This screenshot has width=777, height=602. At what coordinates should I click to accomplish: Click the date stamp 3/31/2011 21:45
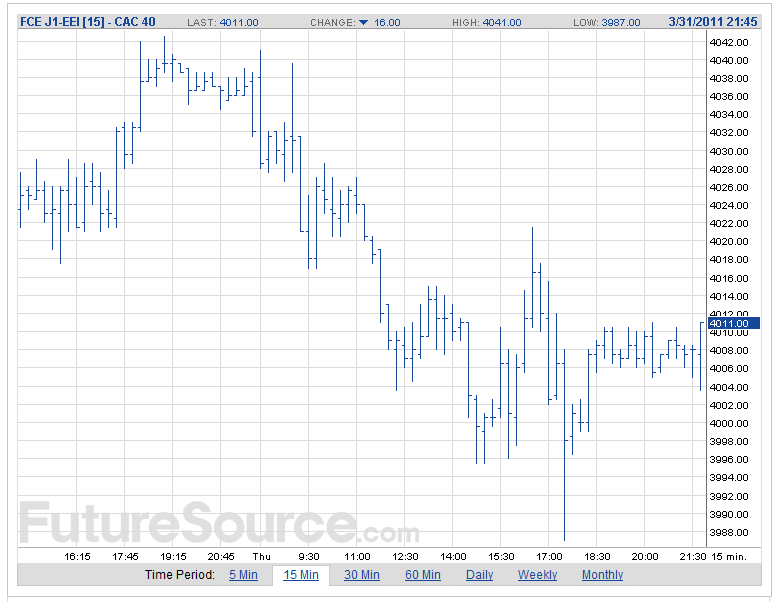pos(713,22)
